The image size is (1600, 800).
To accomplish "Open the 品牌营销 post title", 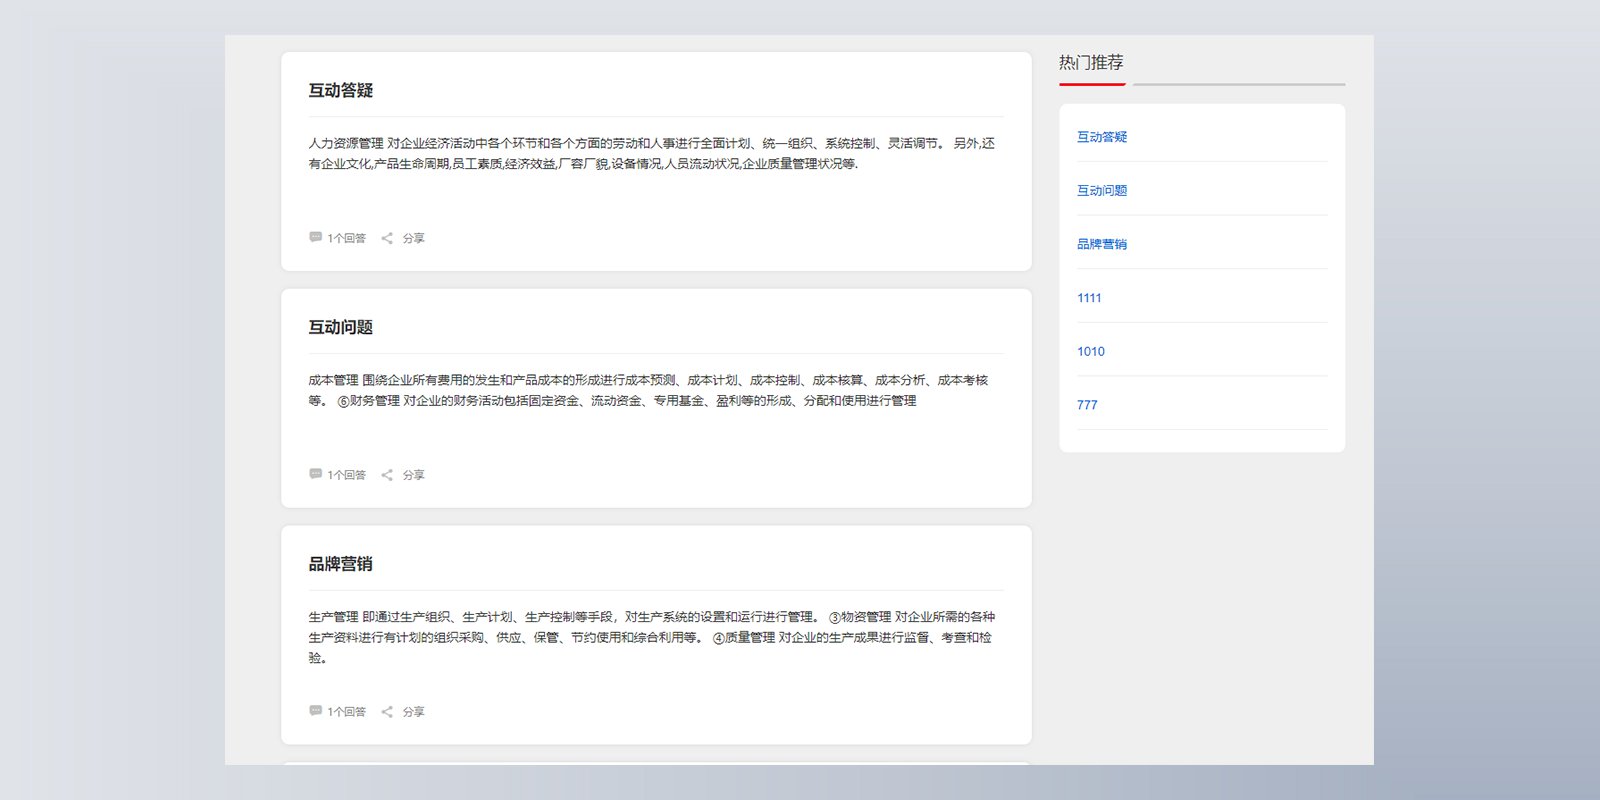I will pyautogui.click(x=341, y=564).
